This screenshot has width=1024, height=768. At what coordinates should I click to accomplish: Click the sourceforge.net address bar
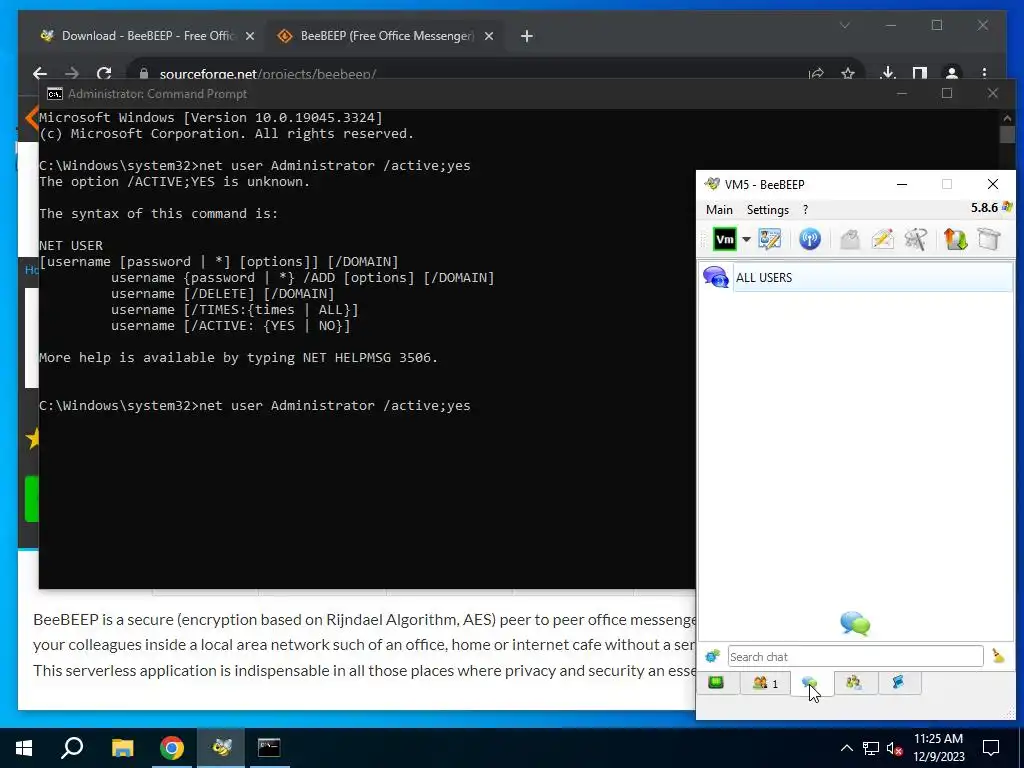tap(268, 74)
